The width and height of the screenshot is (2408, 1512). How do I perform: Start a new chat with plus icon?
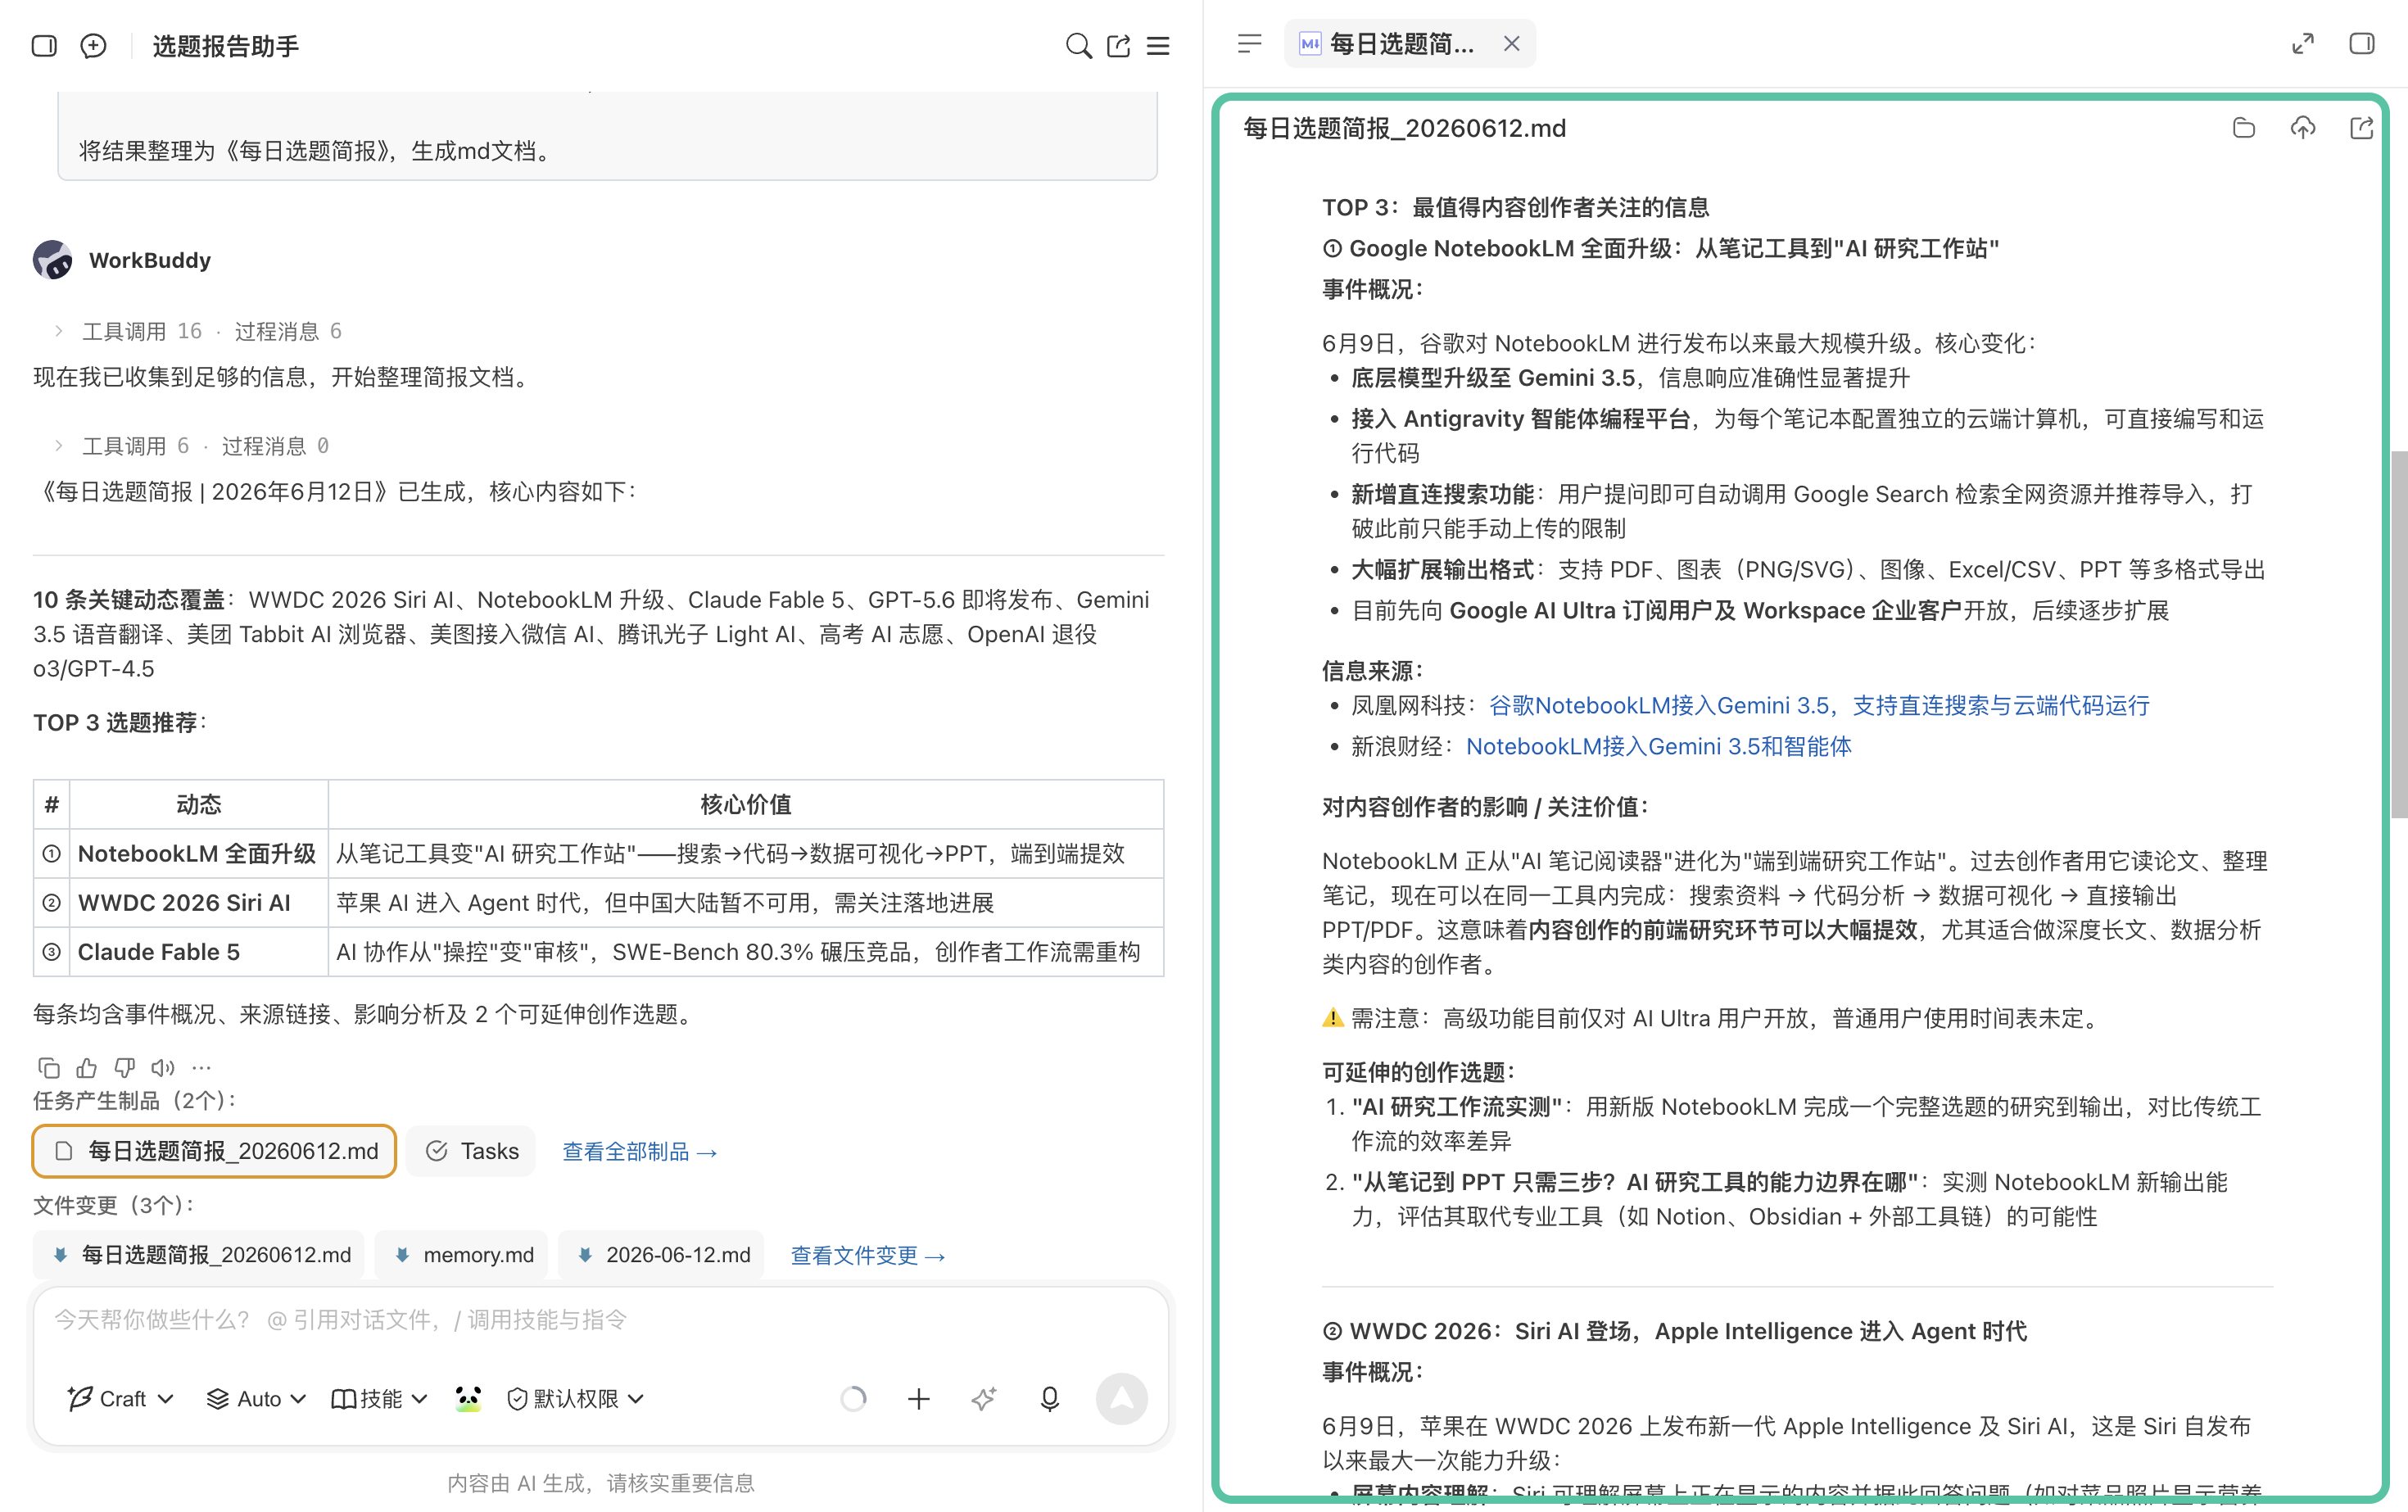click(94, 46)
